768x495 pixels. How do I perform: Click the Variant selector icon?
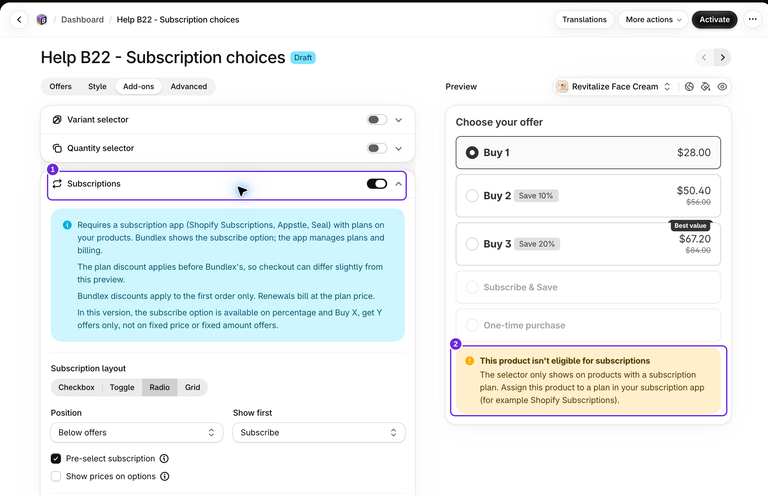coord(57,119)
